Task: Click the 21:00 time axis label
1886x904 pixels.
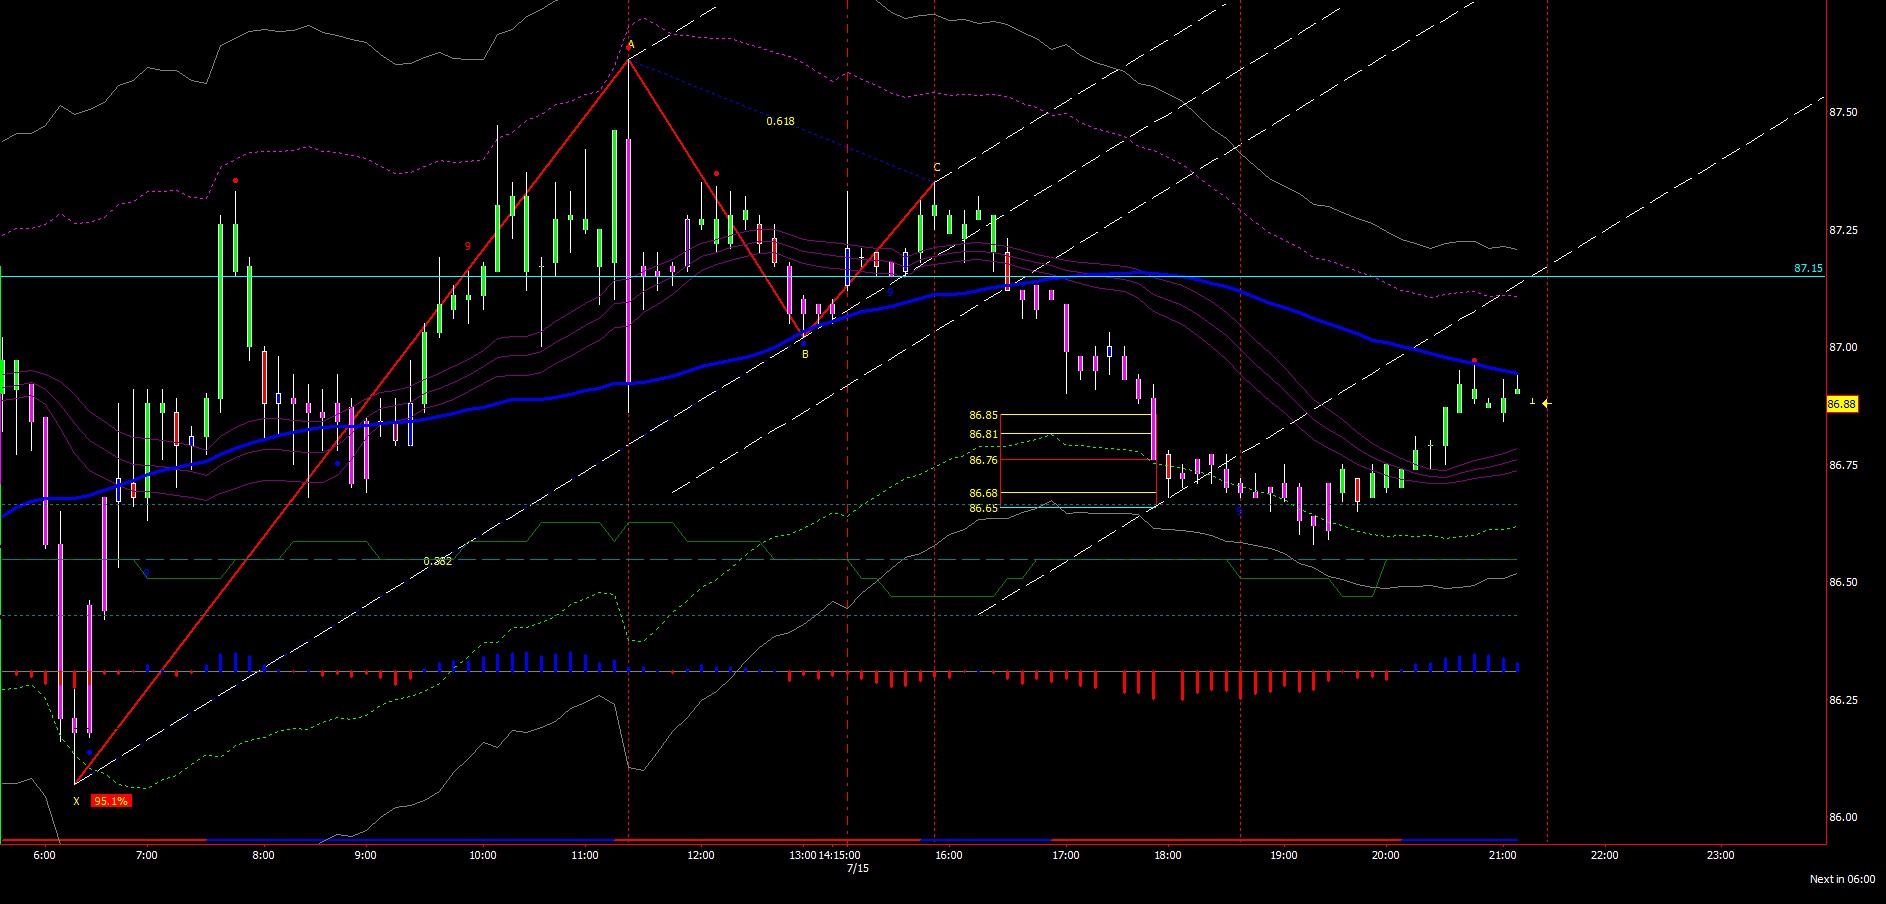Action: [x=1503, y=855]
